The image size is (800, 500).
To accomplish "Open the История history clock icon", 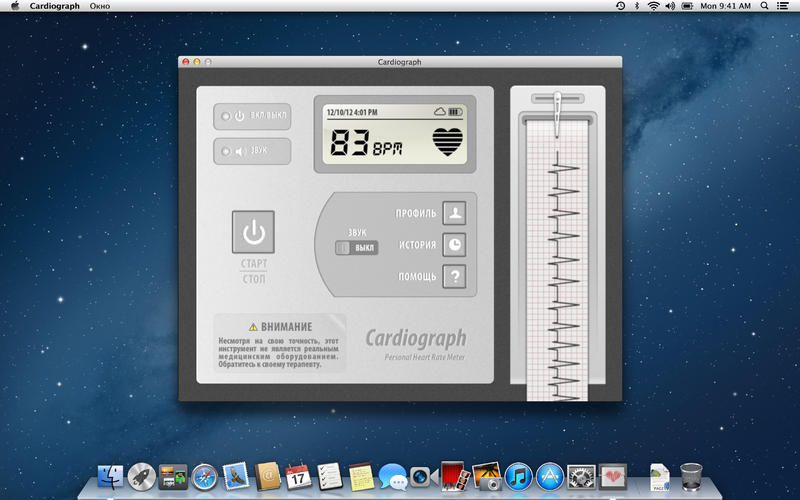I will pos(454,244).
